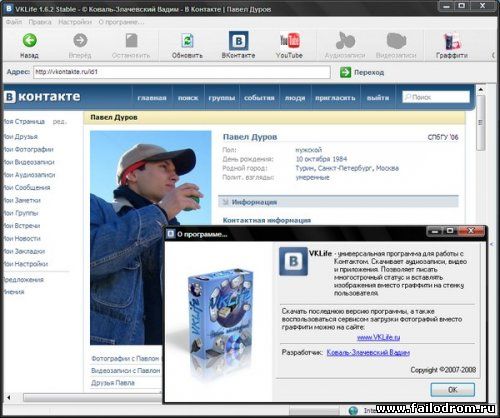
Task: Open события in site navigation
Action: (x=259, y=98)
